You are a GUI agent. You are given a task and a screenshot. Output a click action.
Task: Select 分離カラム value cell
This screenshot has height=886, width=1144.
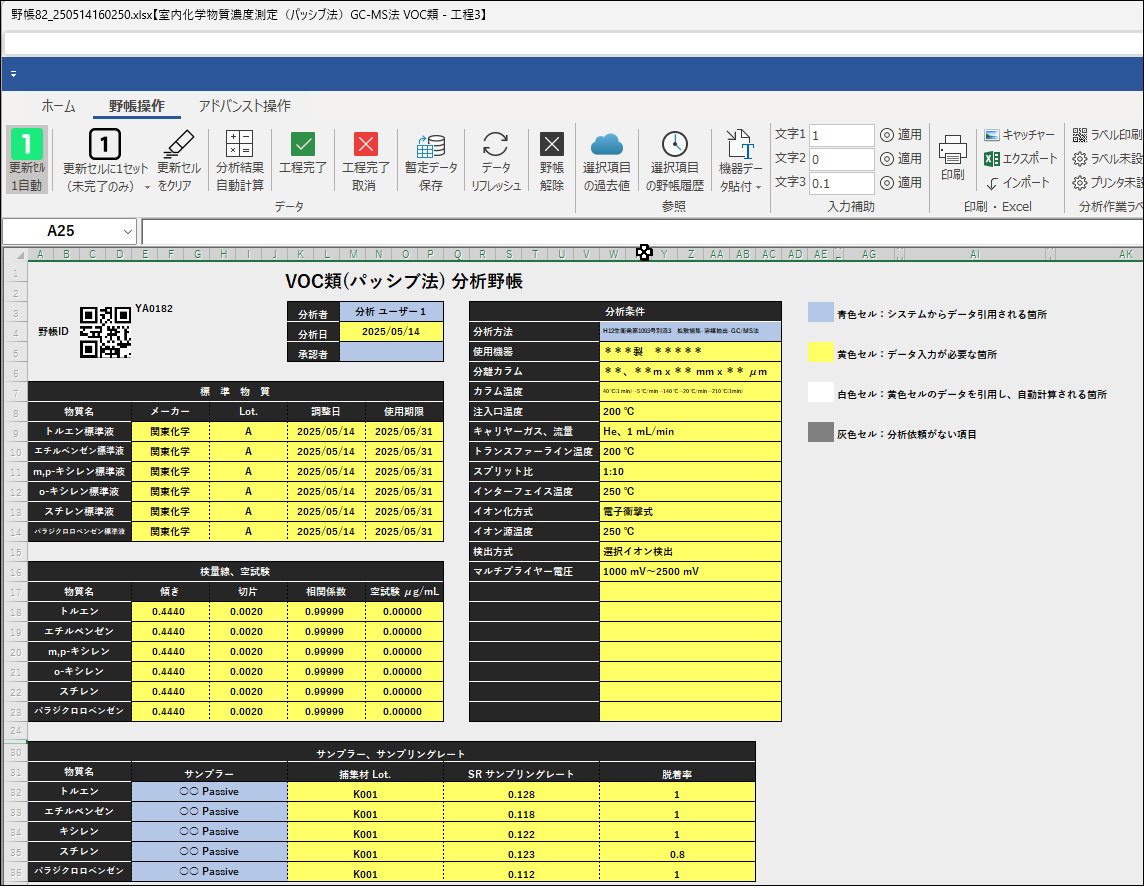point(690,371)
